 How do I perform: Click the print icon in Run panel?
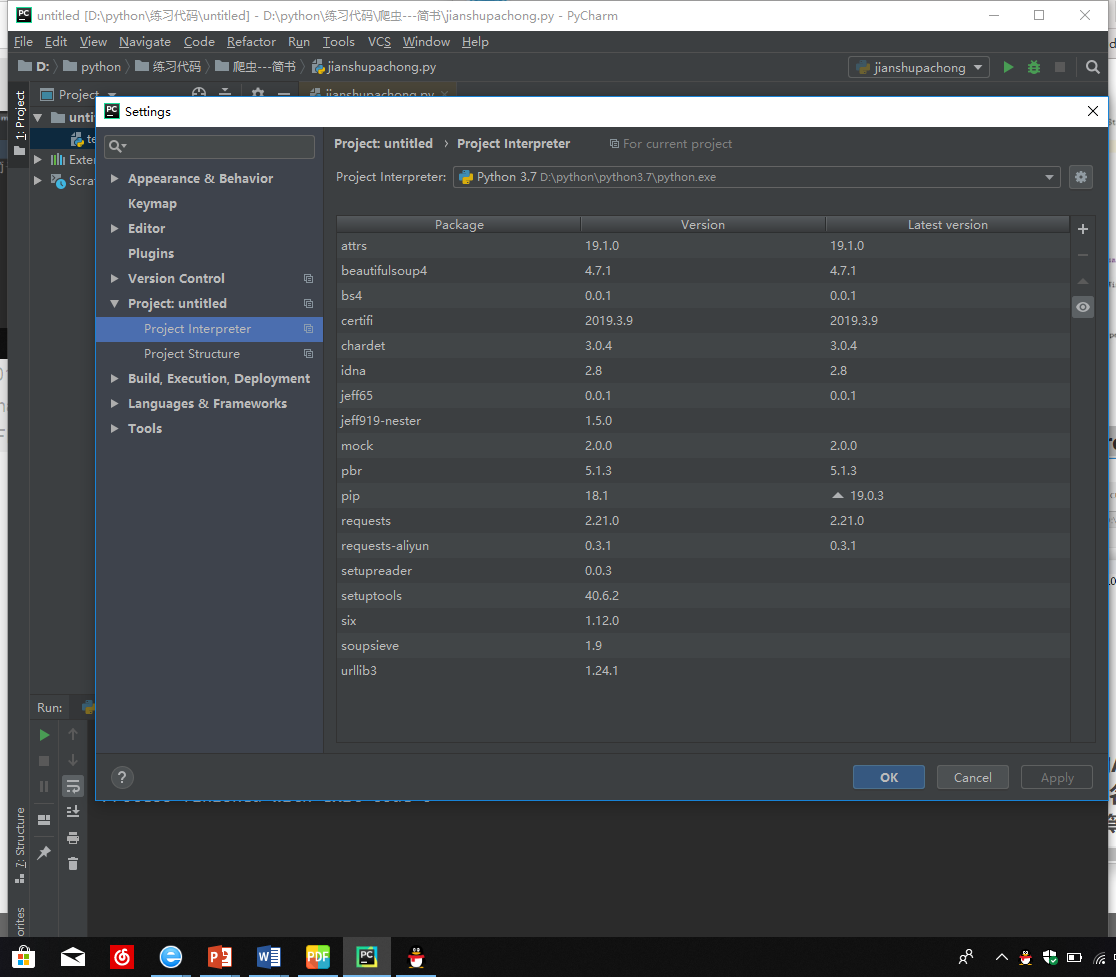(73, 838)
